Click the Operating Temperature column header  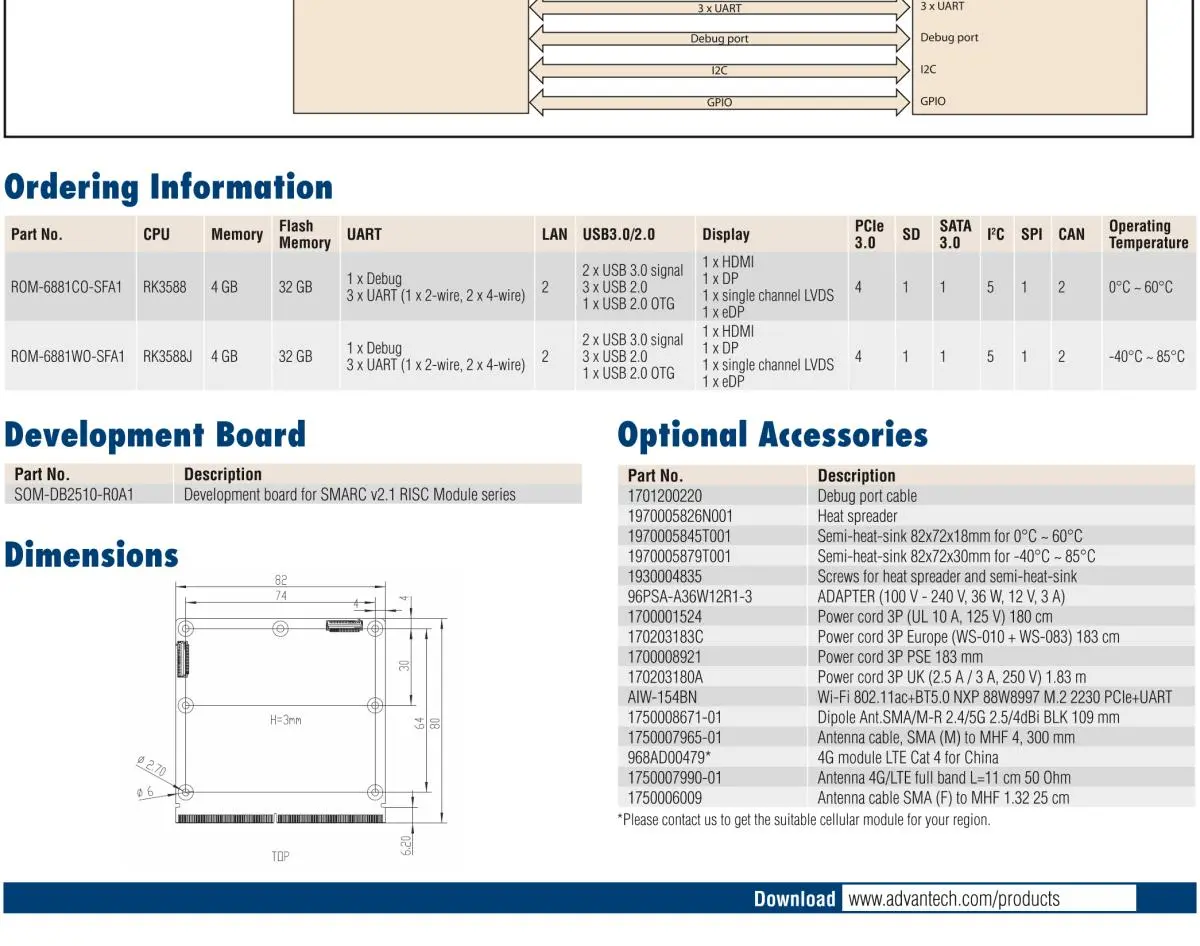point(1149,234)
